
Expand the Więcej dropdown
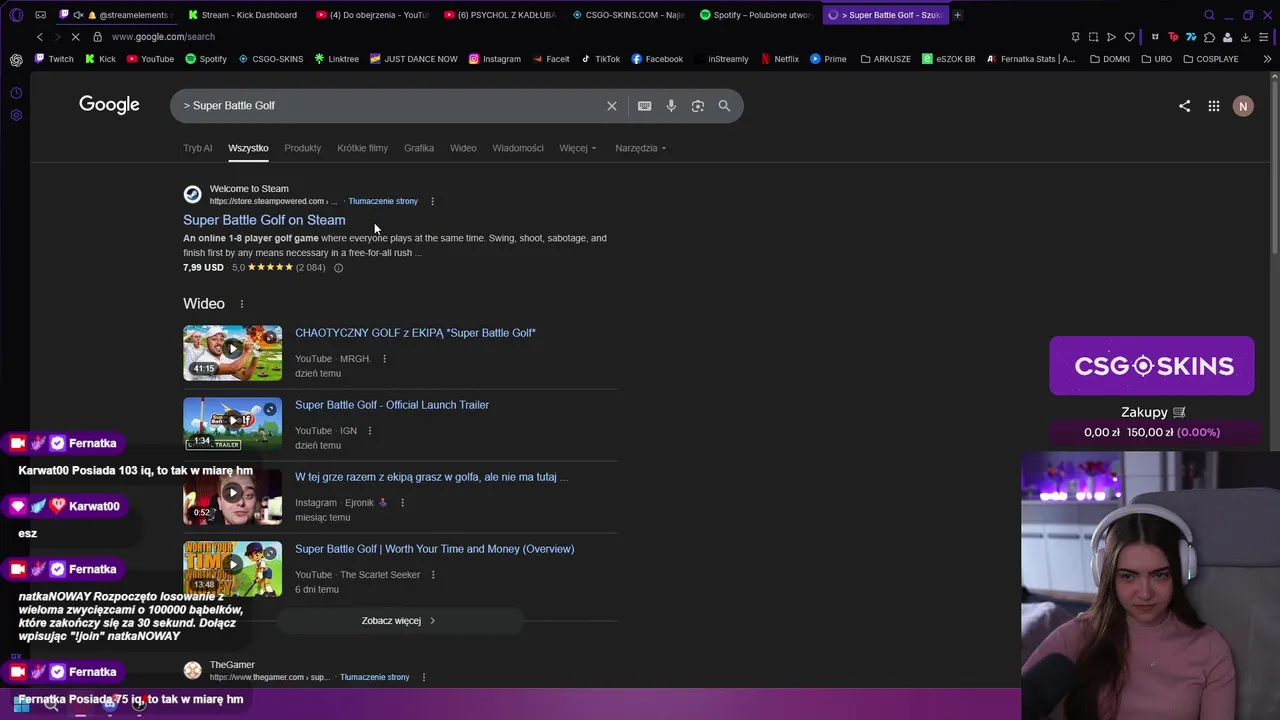[x=578, y=148]
